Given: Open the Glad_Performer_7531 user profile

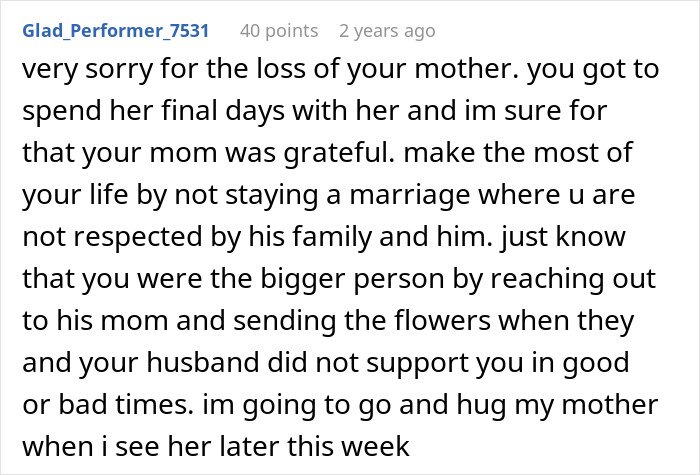Looking at the screenshot, I should click(115, 30).
